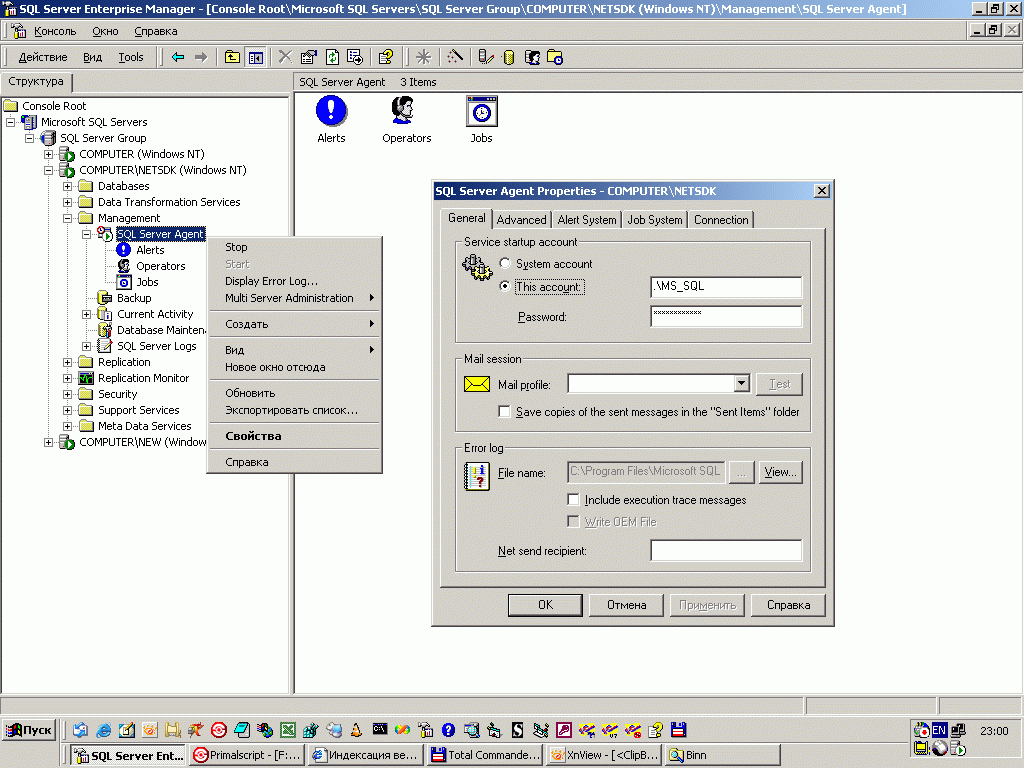Select the This account radio button
Image resolution: width=1024 pixels, height=768 pixels.
pos(505,286)
